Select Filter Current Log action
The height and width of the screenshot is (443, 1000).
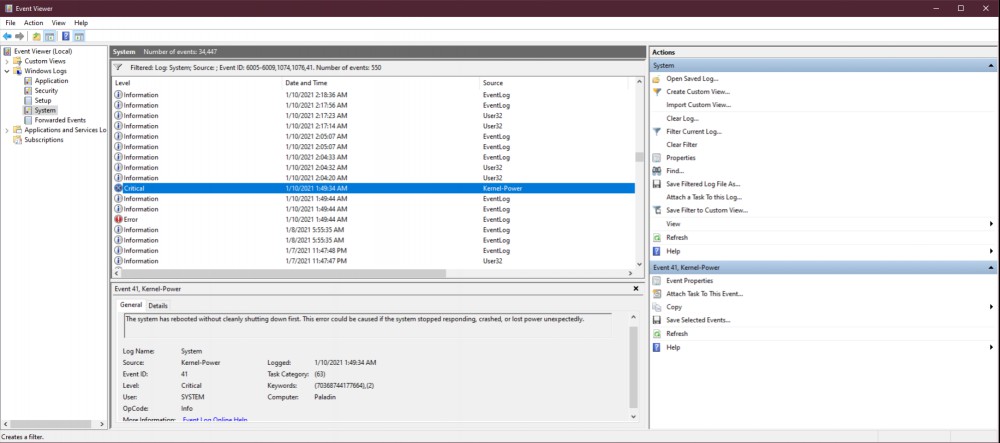[694, 131]
